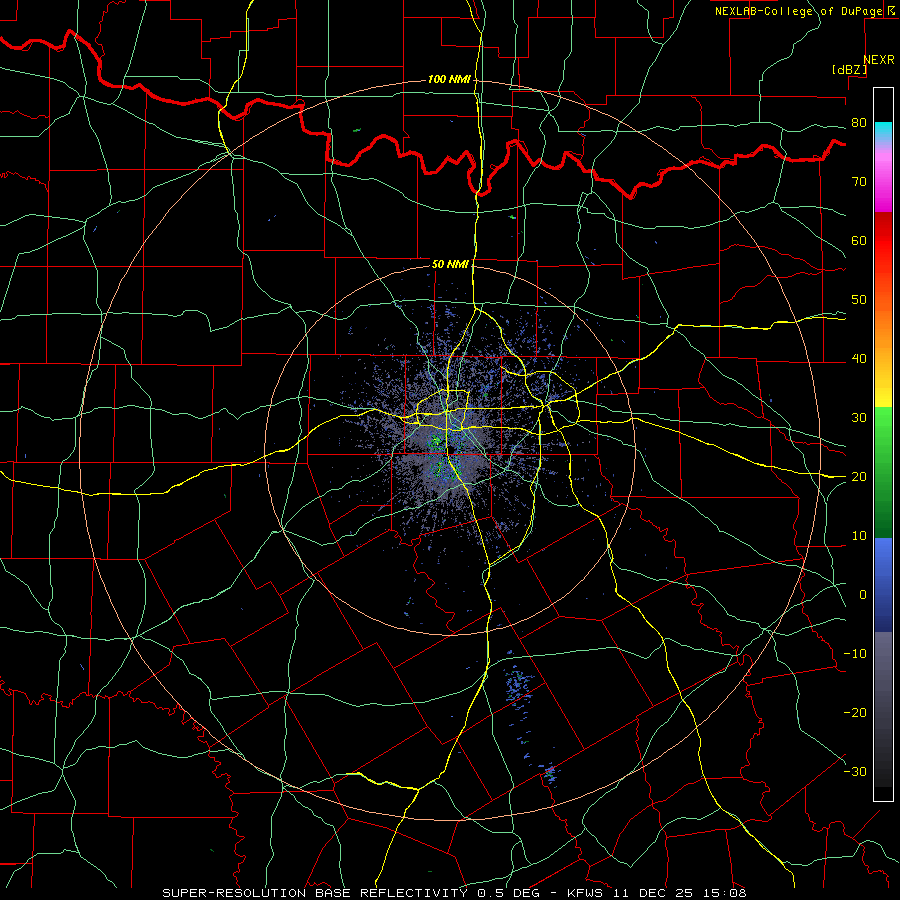Click the 0 value on the dBZ scale
The image size is (900, 900).
pos(863,595)
